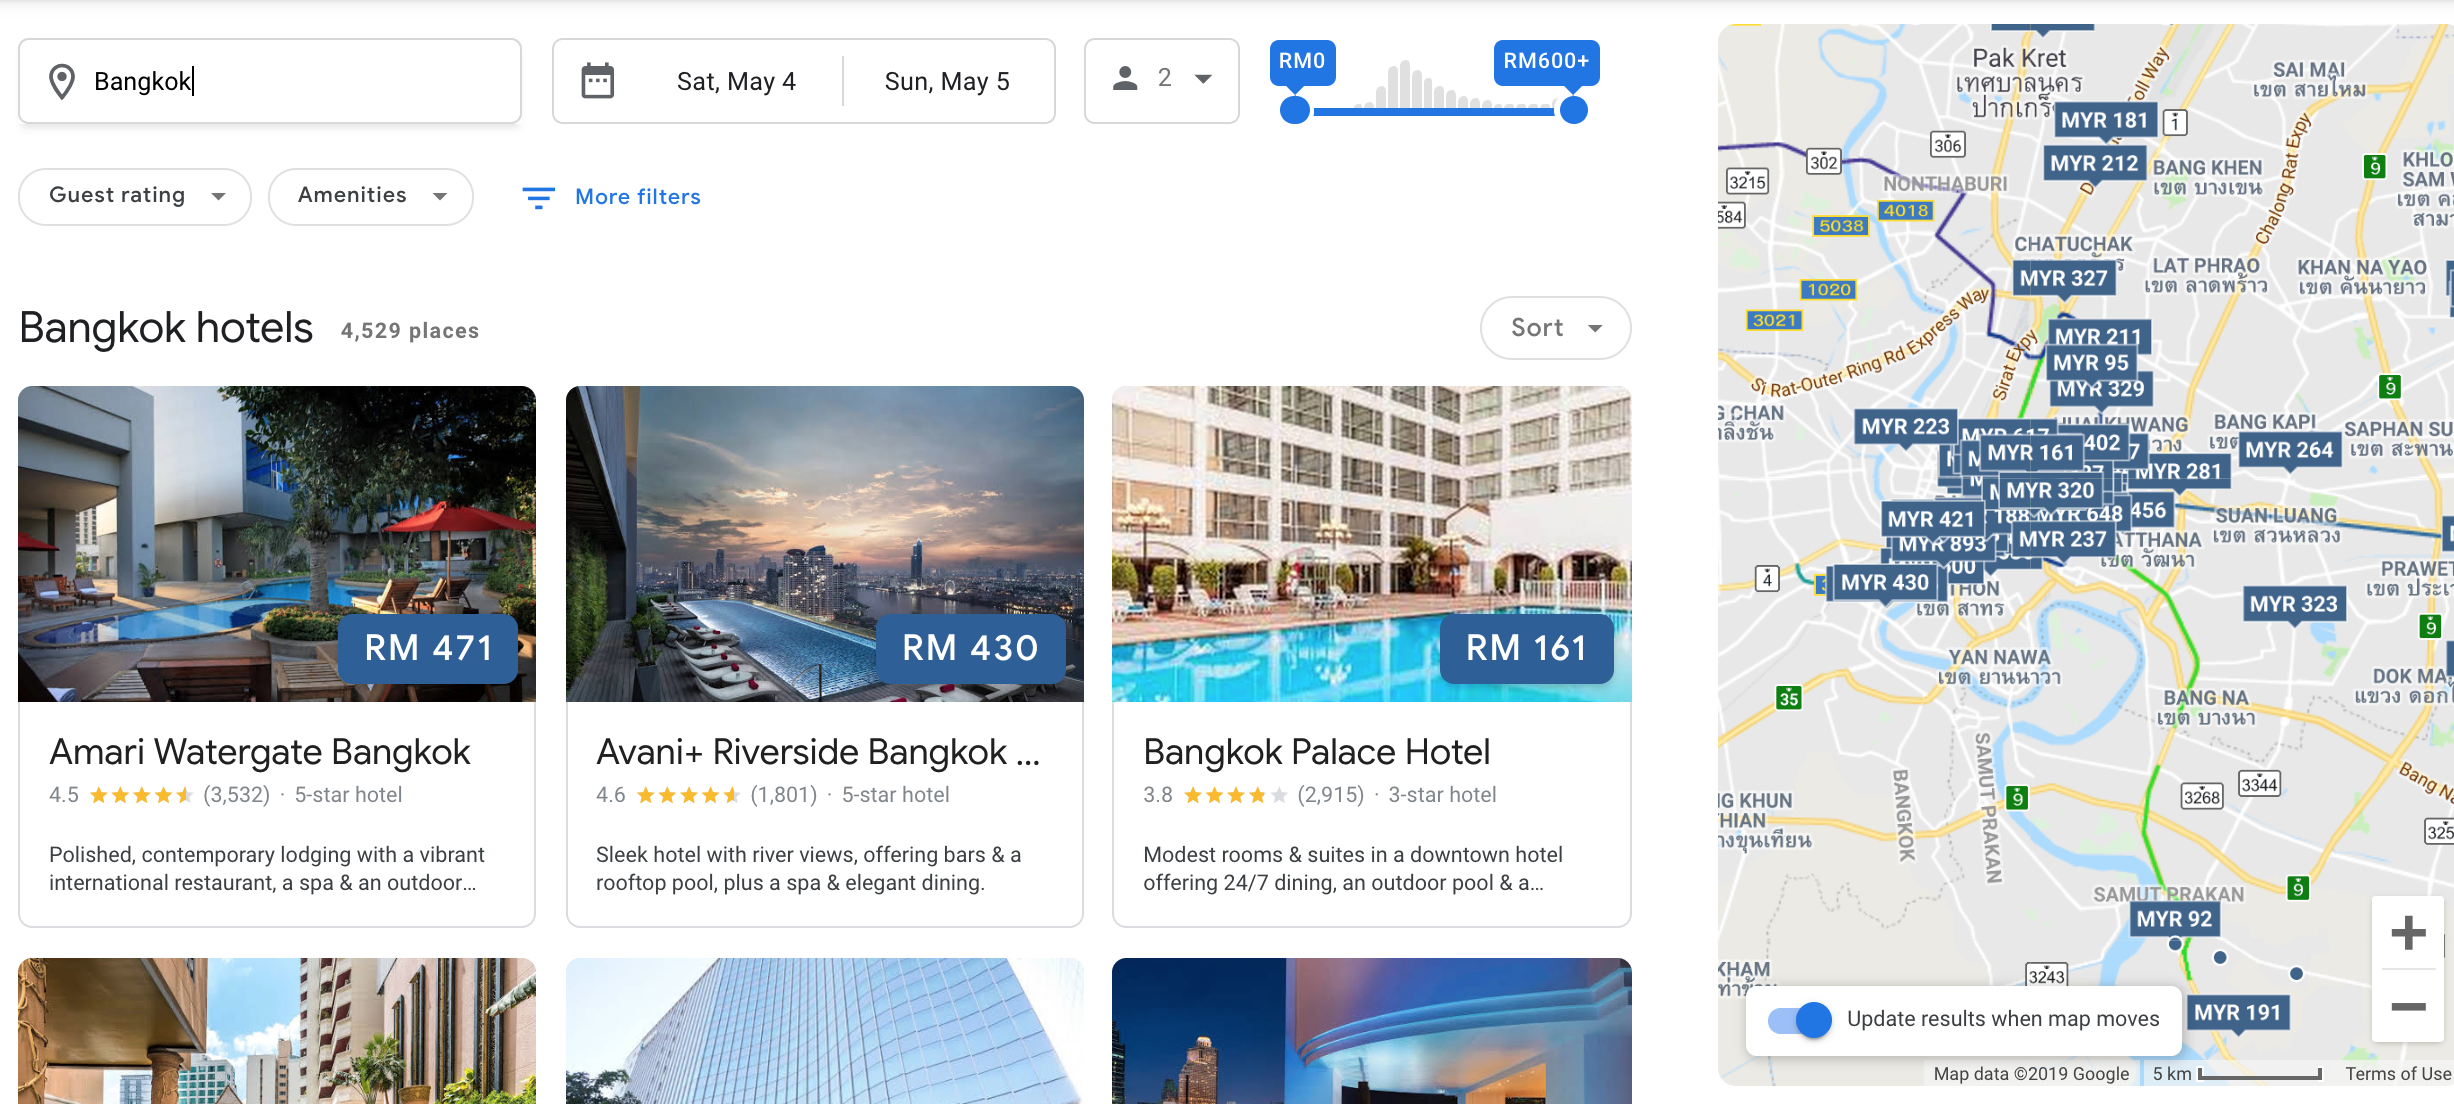Click the MYR 329 map price marker
Image resolution: width=2454 pixels, height=1104 pixels.
click(2100, 389)
